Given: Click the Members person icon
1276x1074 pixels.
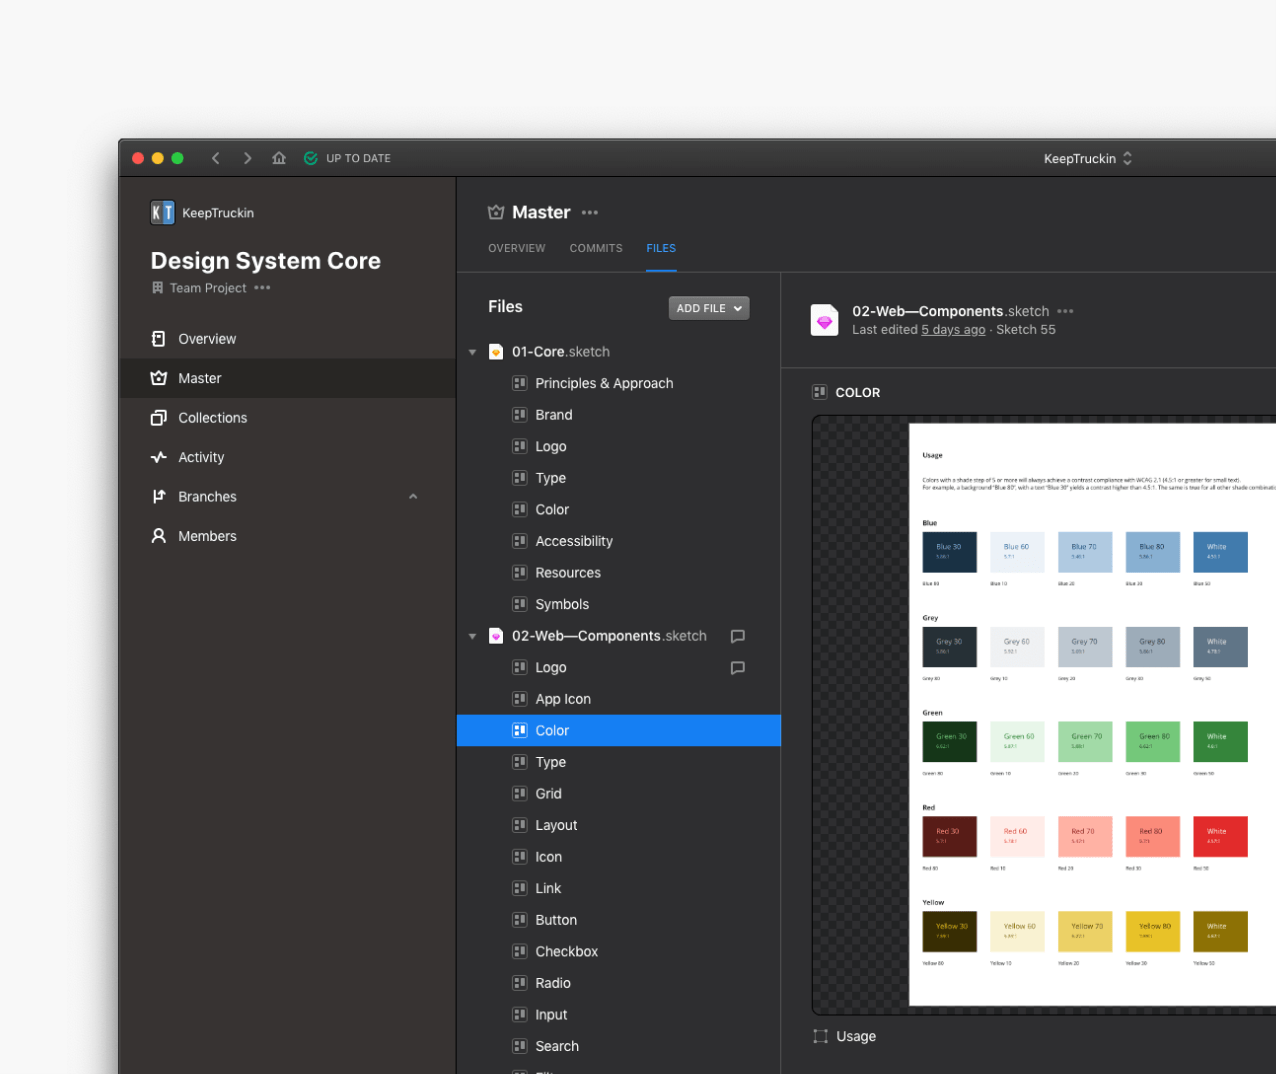Looking at the screenshot, I should coord(158,536).
